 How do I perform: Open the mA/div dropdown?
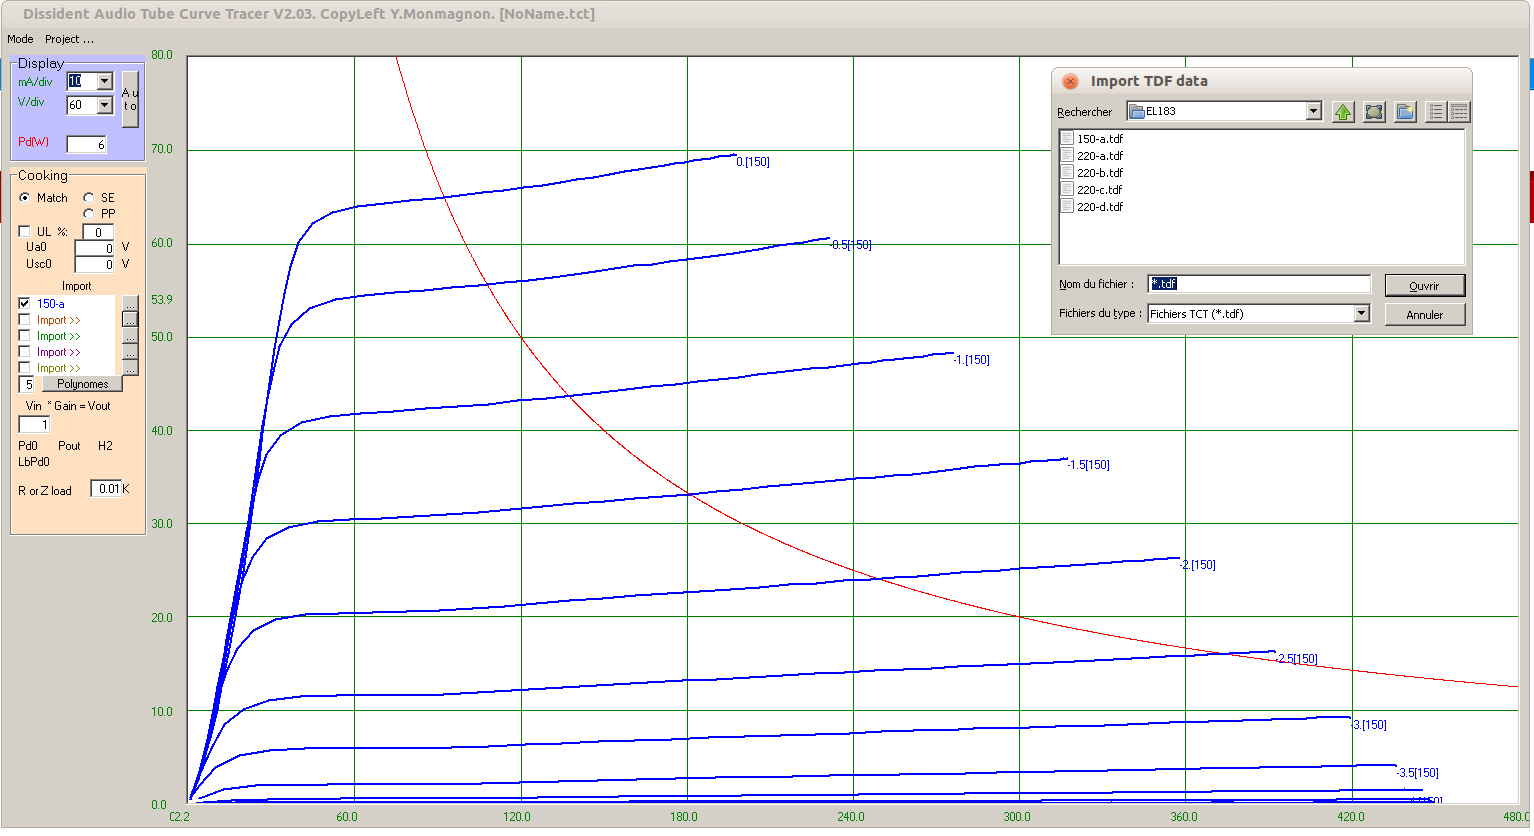pyautogui.click(x=104, y=81)
